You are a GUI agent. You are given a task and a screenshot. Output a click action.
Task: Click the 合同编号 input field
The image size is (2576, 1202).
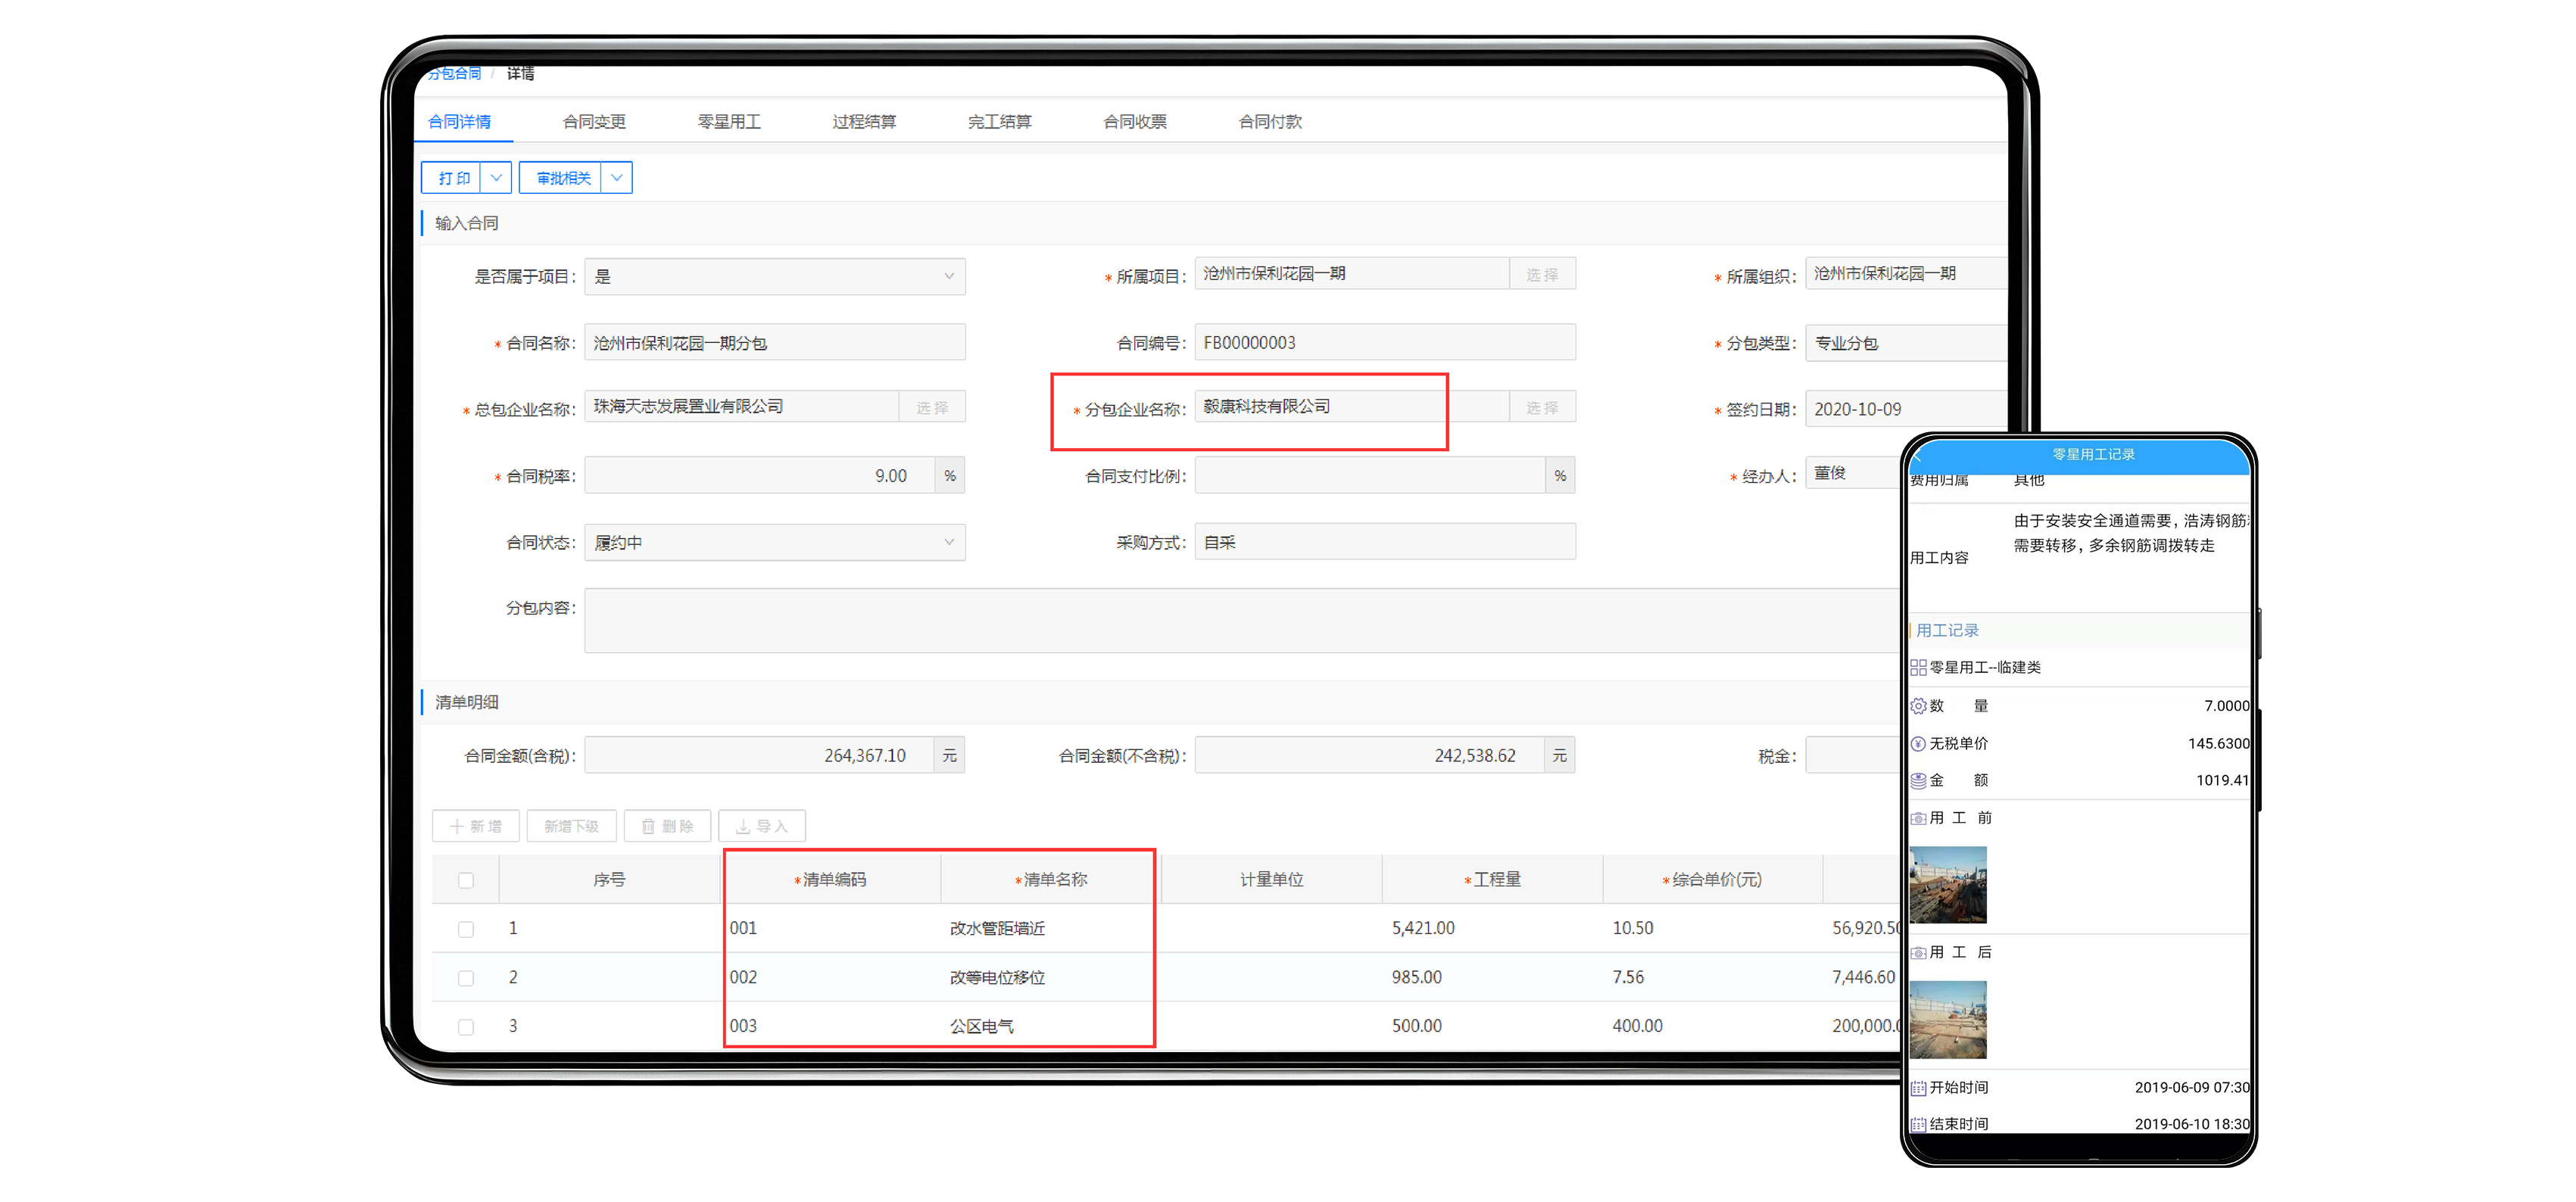(1385, 342)
